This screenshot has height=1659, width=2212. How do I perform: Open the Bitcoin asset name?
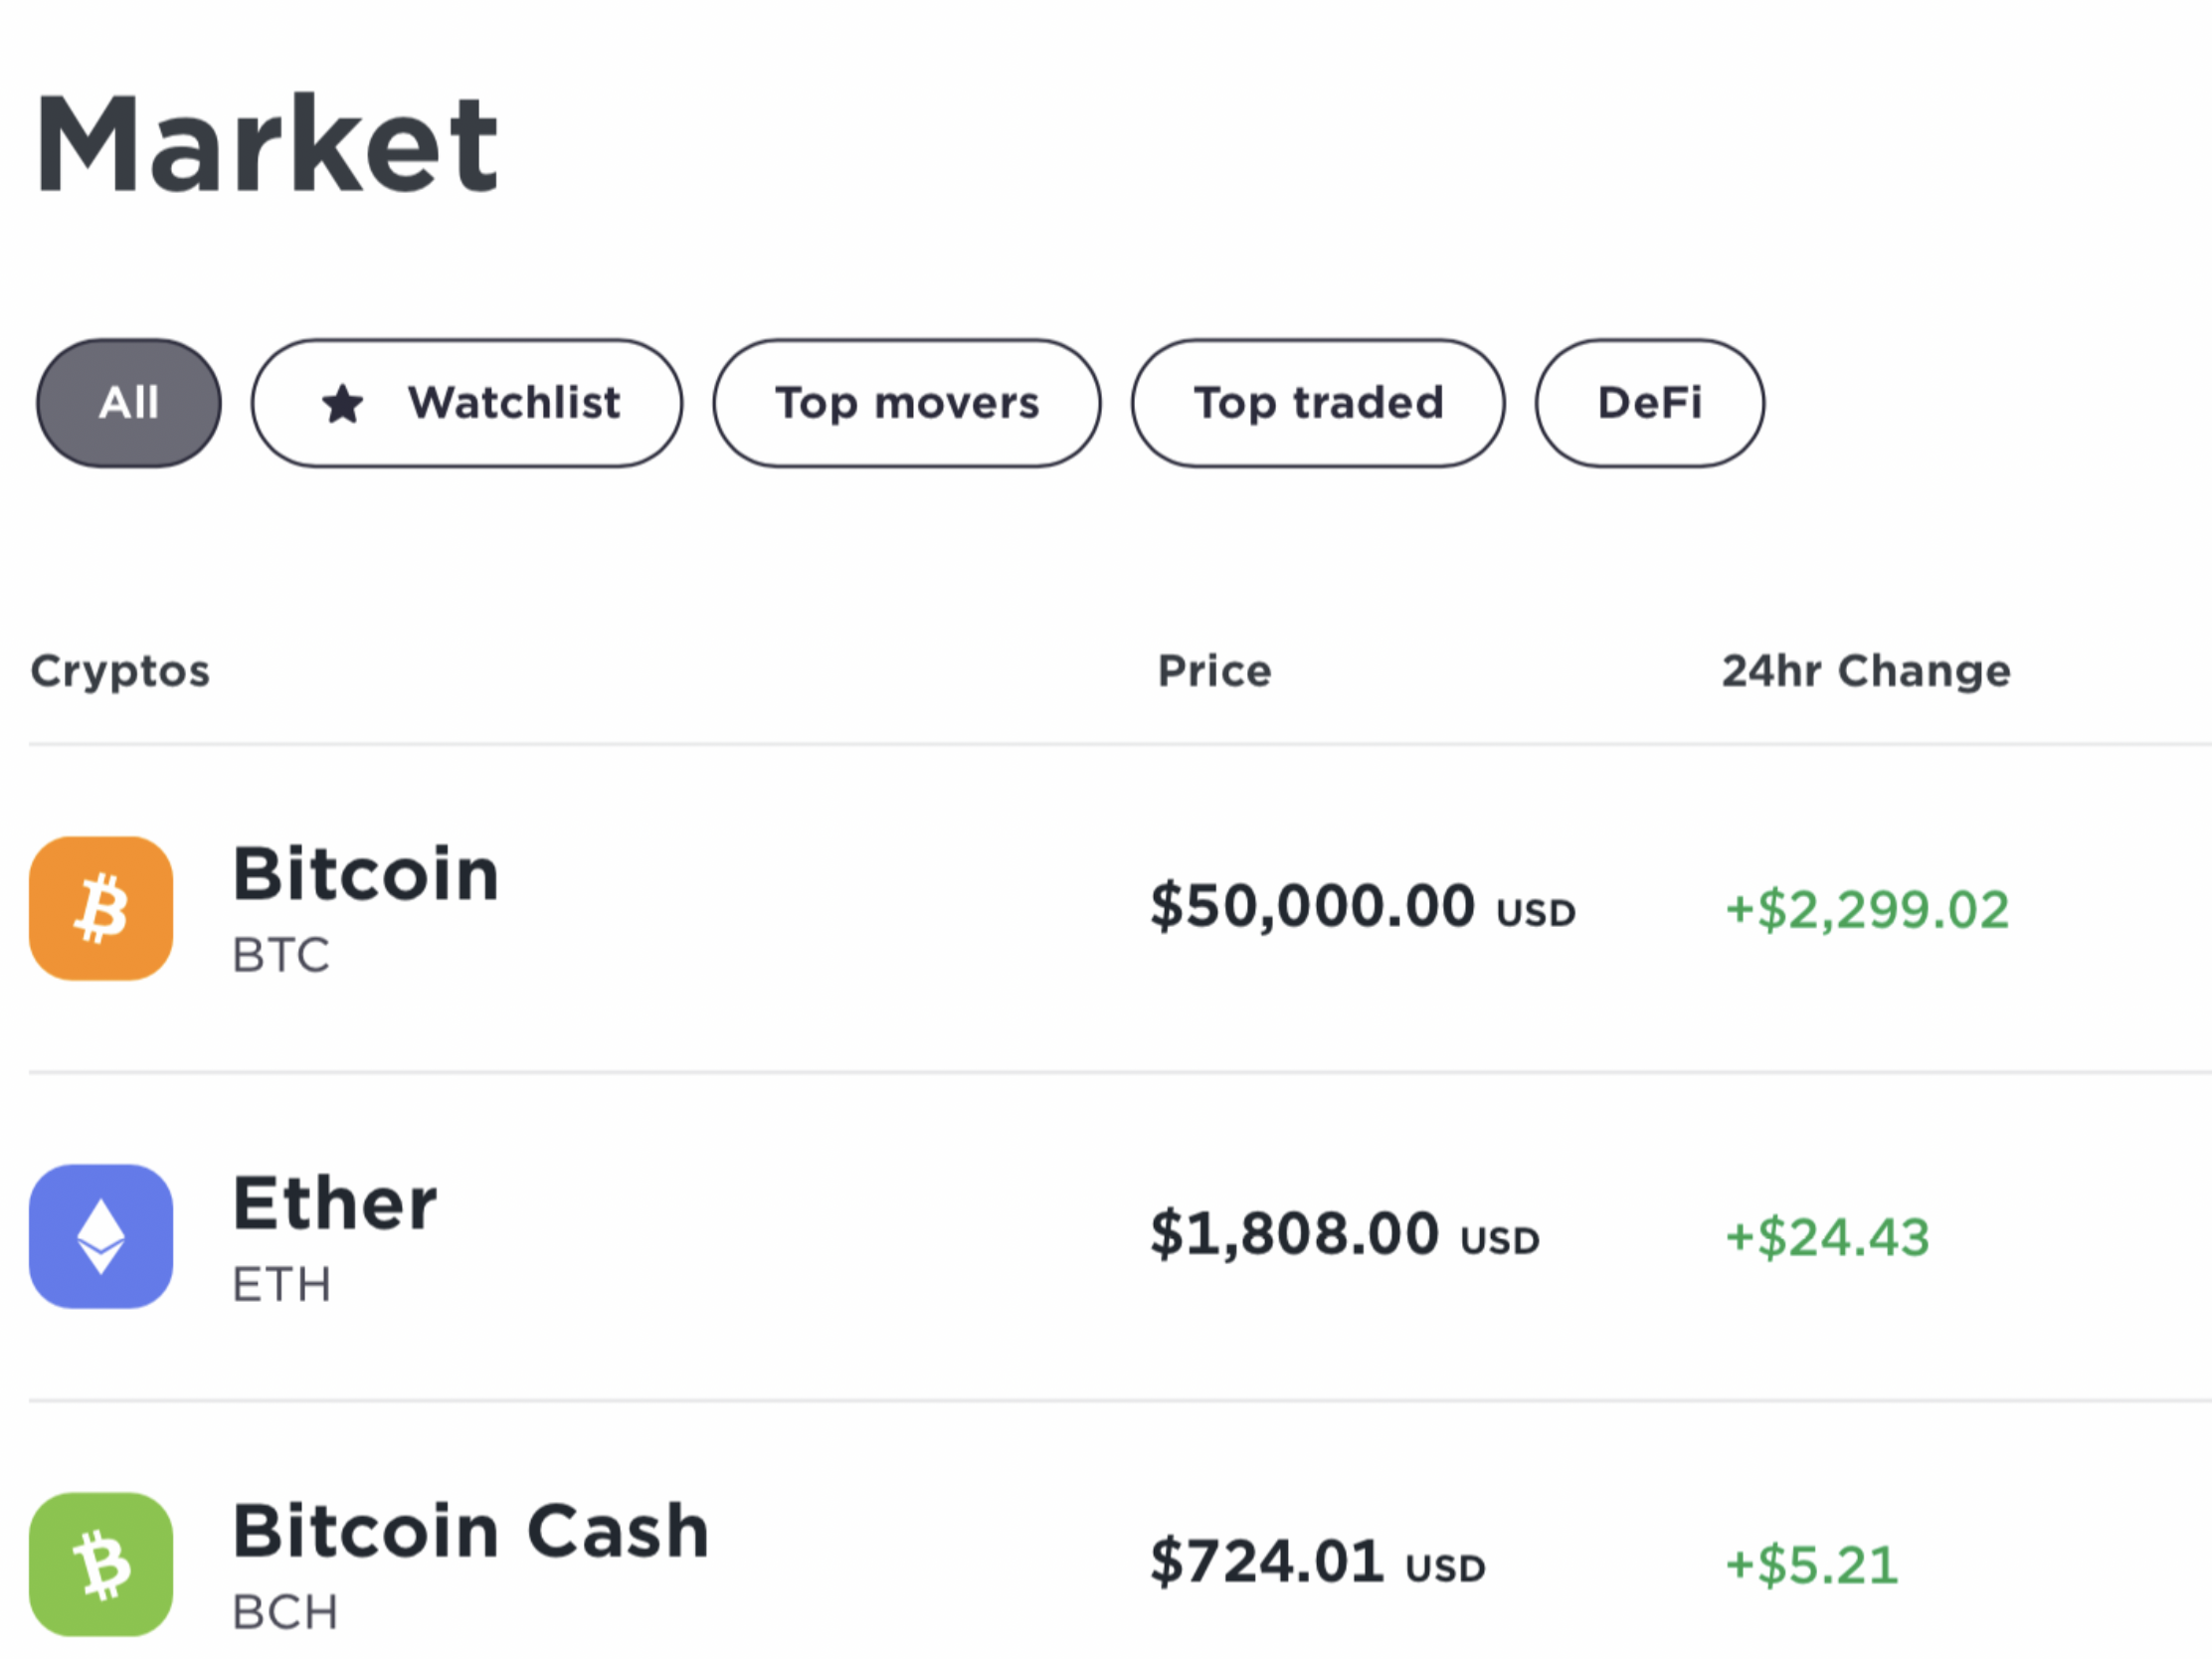click(366, 874)
